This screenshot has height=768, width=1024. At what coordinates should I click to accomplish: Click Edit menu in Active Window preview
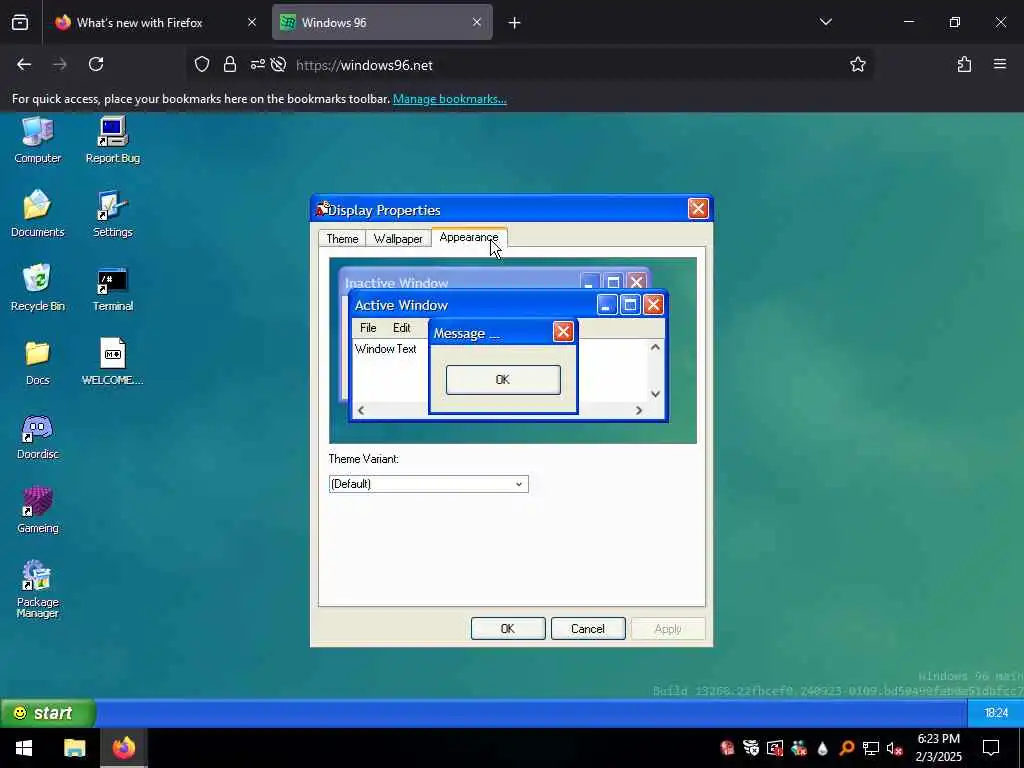click(402, 328)
